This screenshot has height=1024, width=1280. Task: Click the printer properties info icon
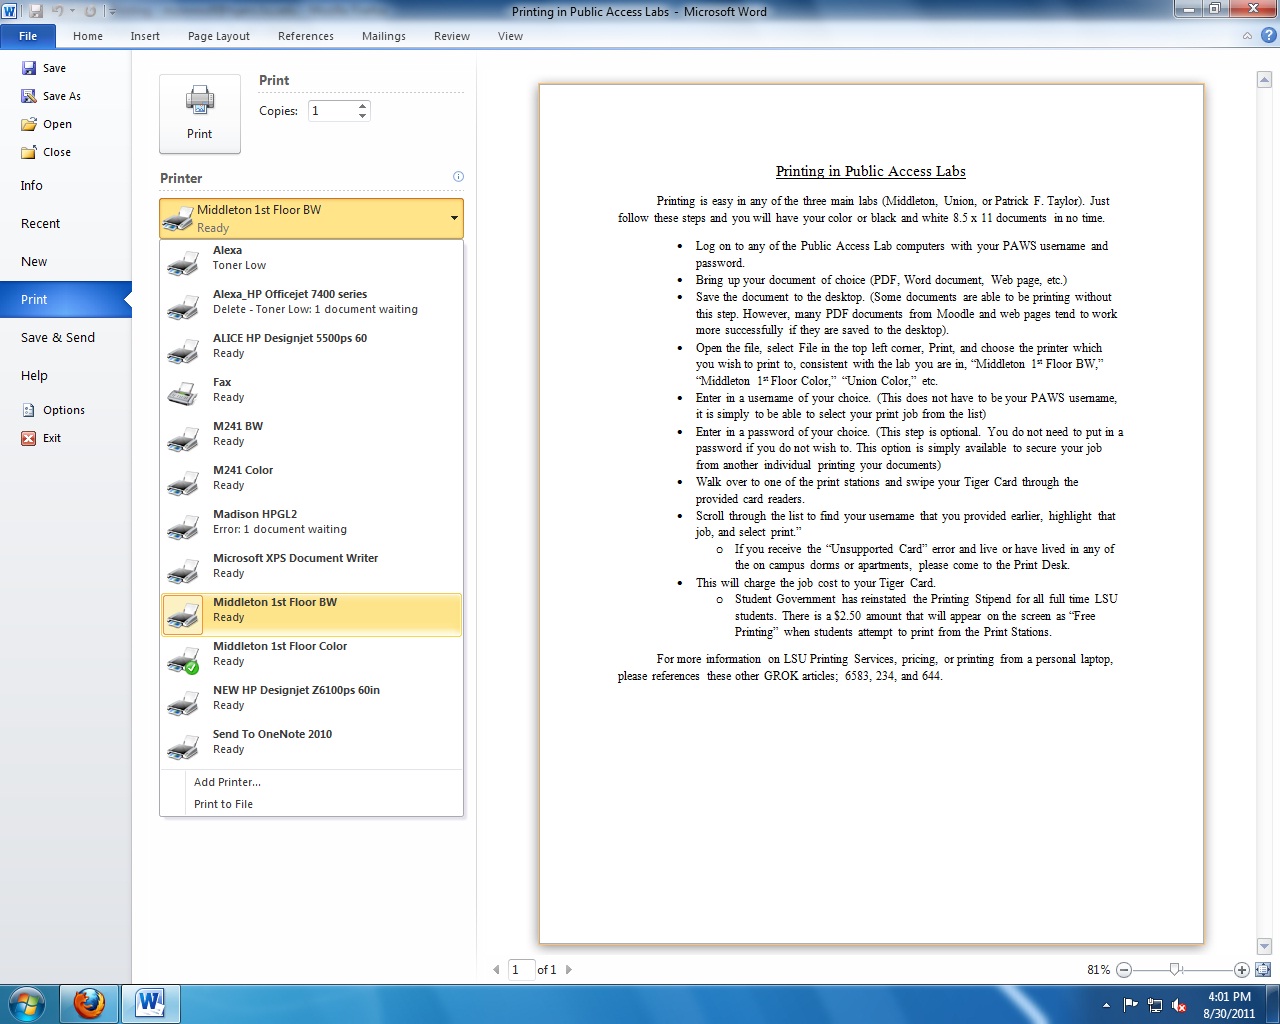(x=458, y=177)
